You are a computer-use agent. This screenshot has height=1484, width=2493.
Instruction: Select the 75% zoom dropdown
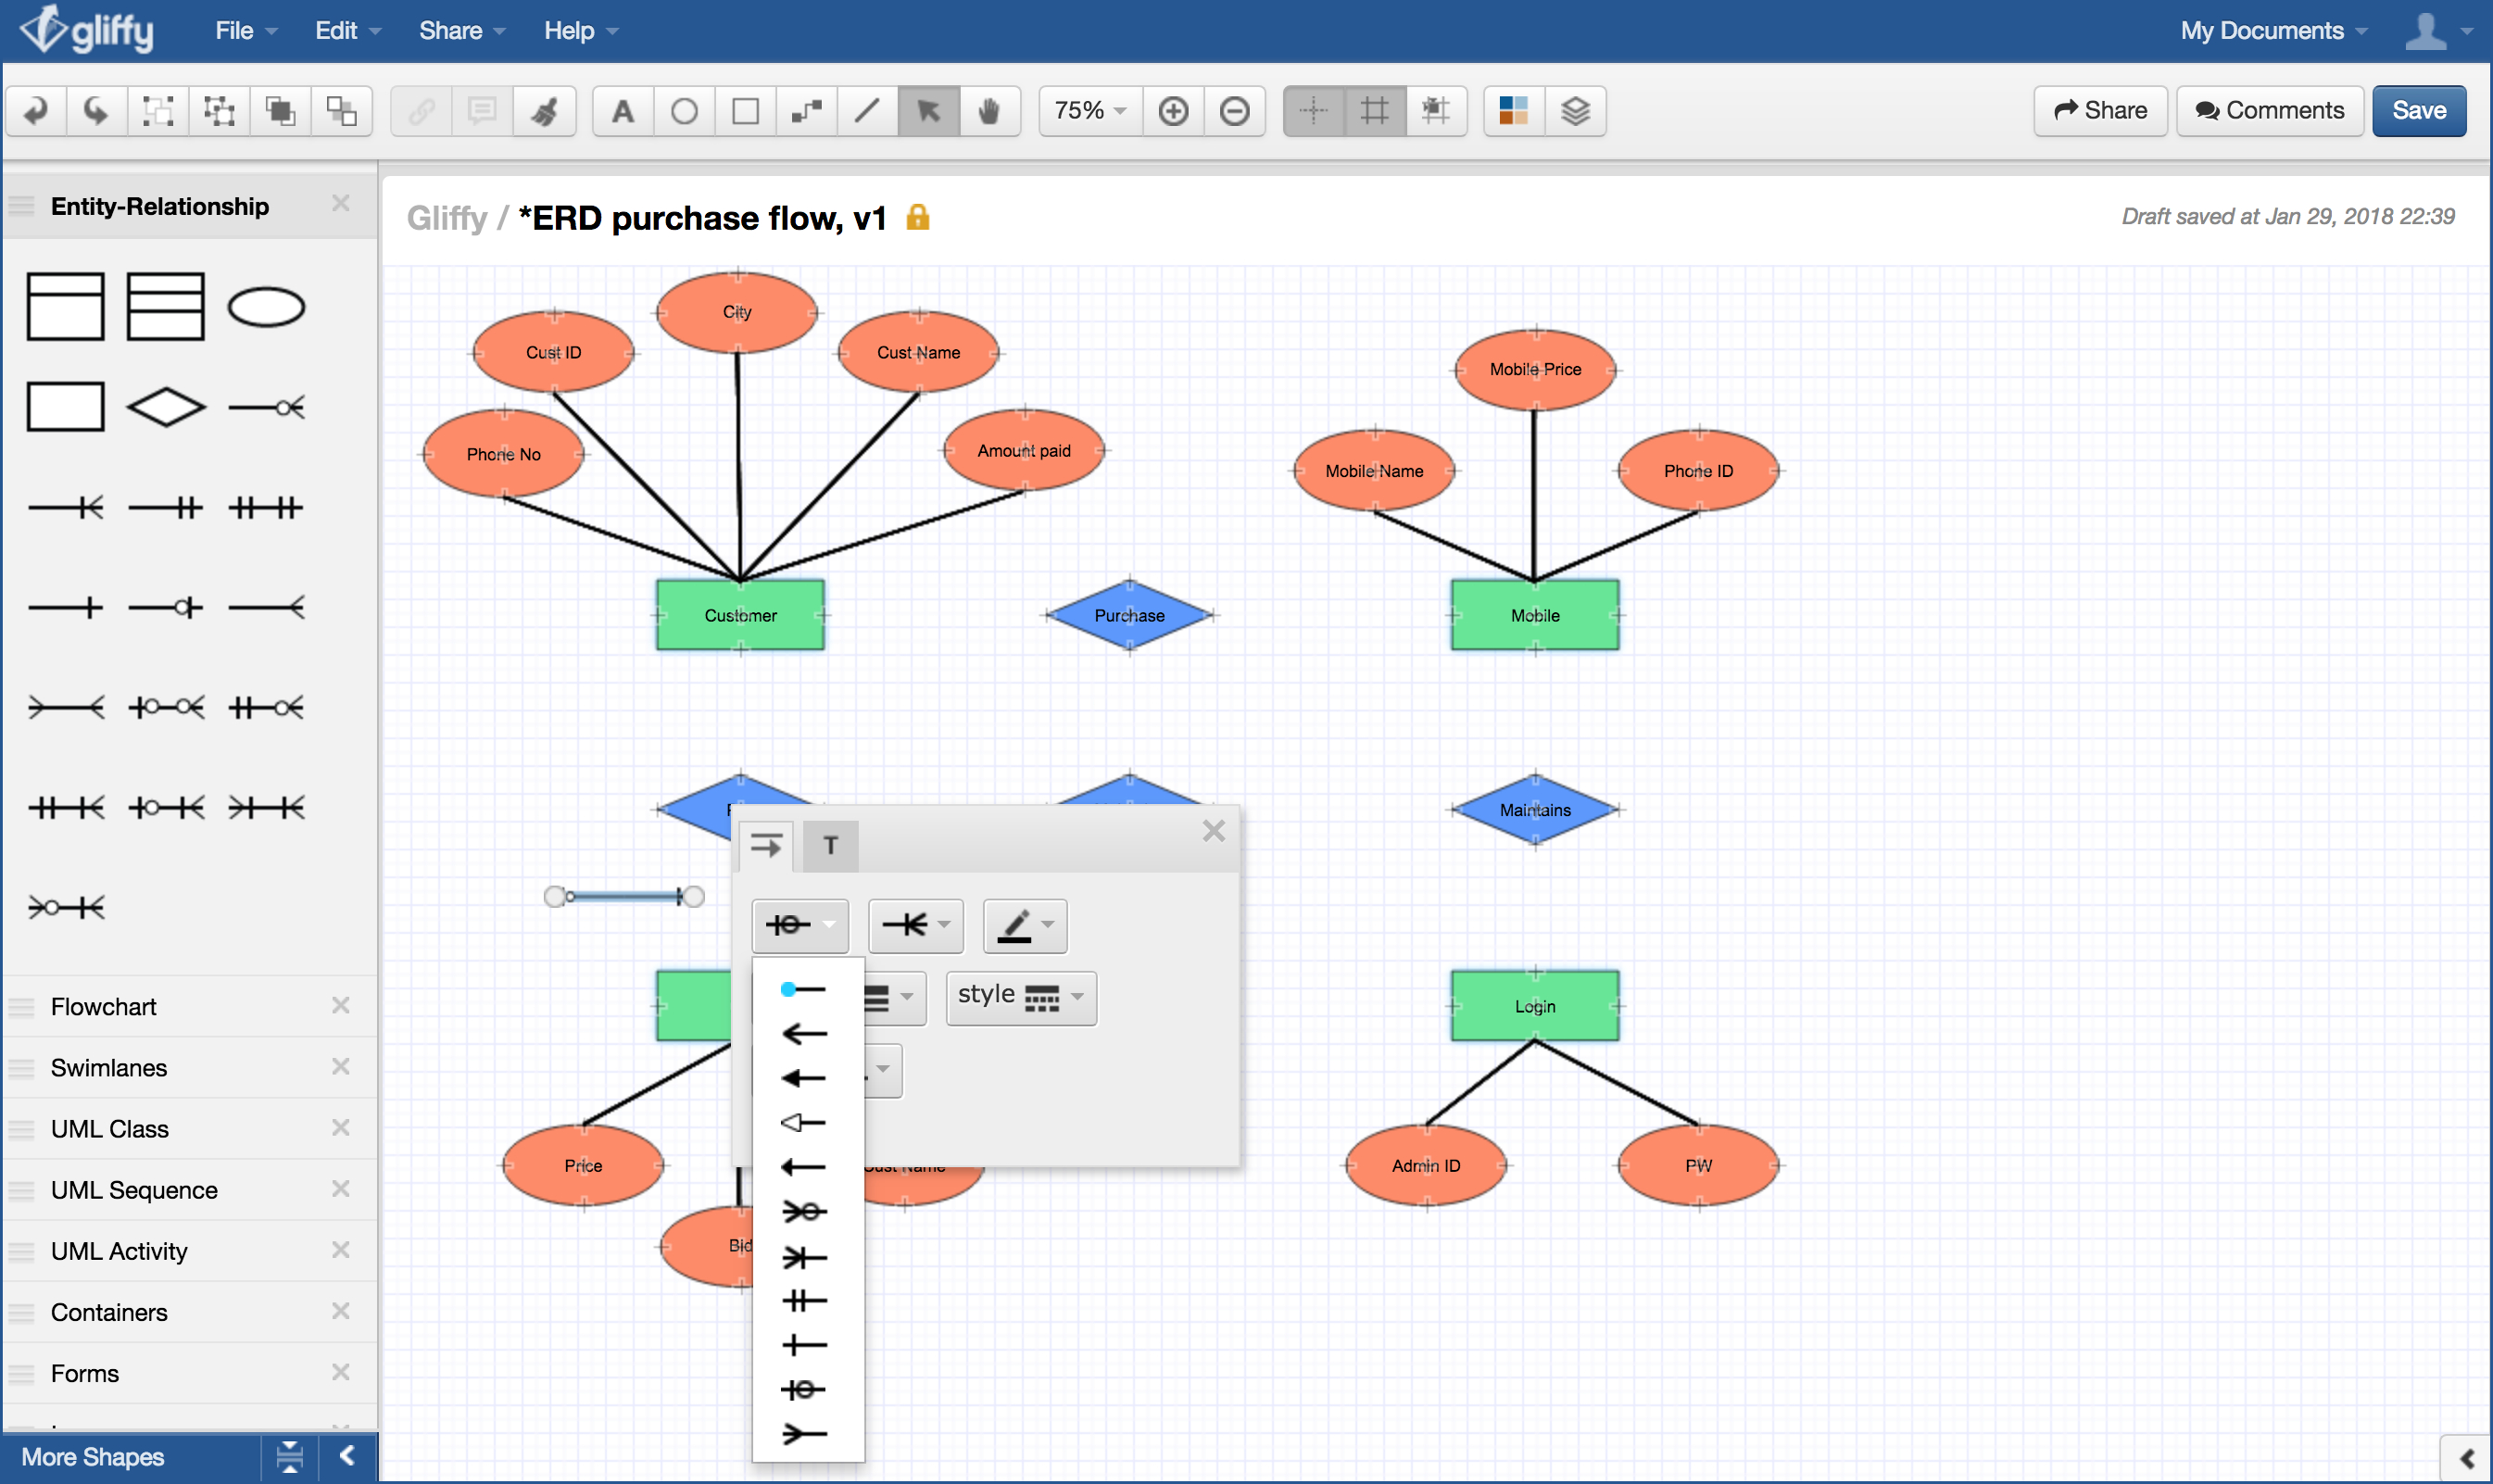coord(1089,109)
